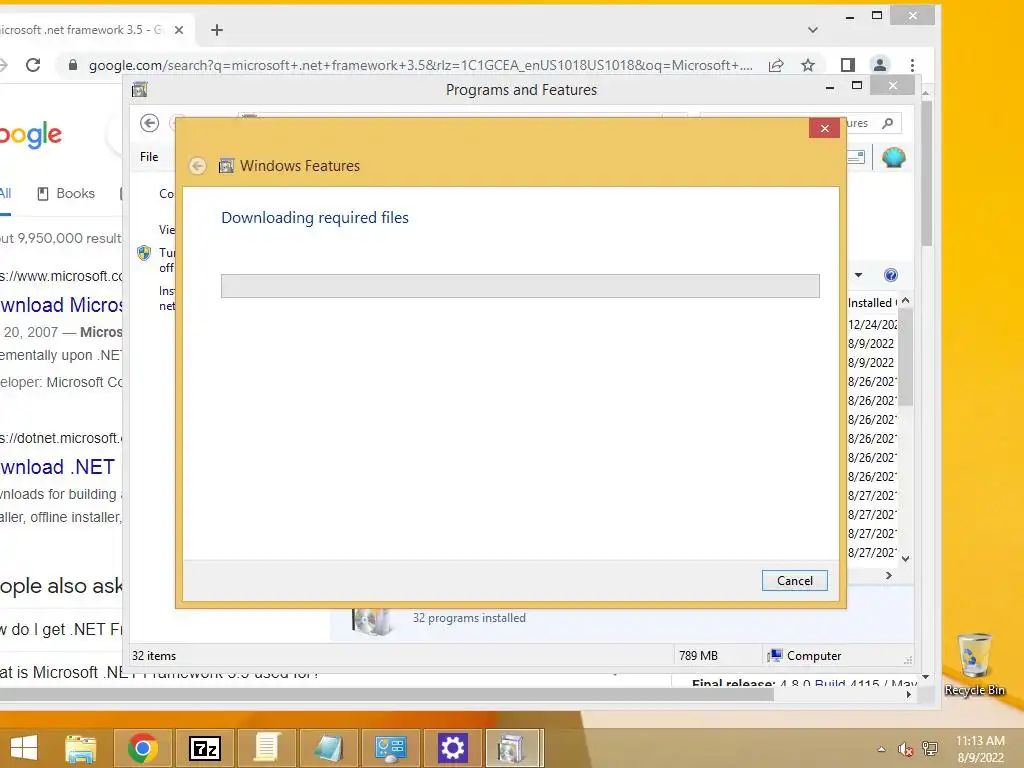Click the Windows Features title icon
1024x768 pixels.
coord(226,166)
